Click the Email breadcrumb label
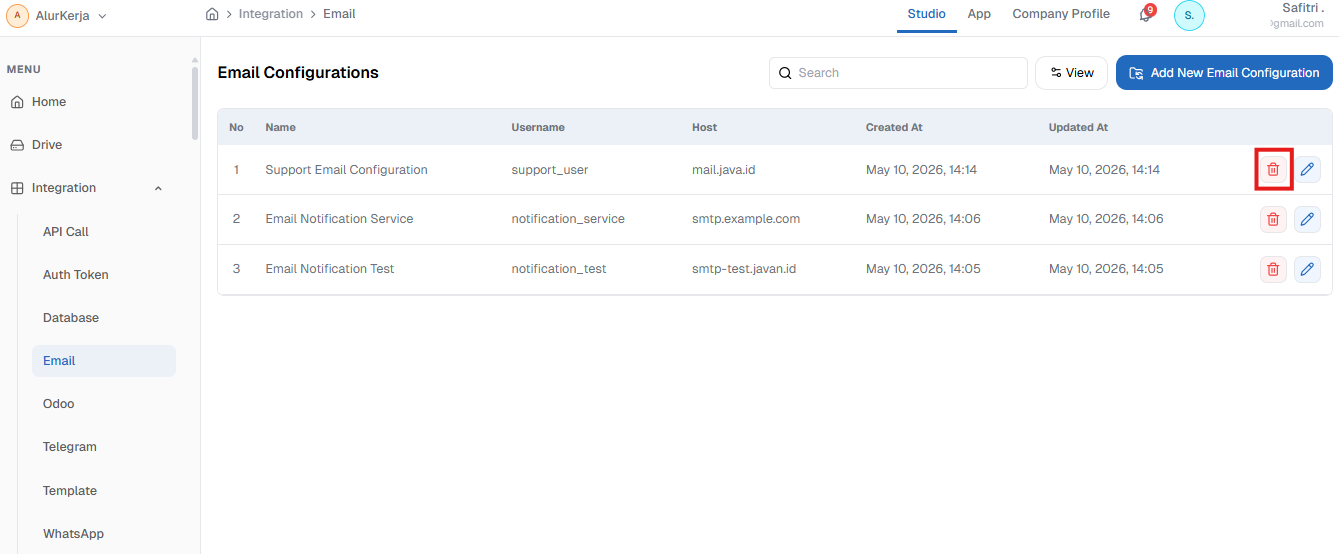The image size is (1339, 554). tap(339, 14)
